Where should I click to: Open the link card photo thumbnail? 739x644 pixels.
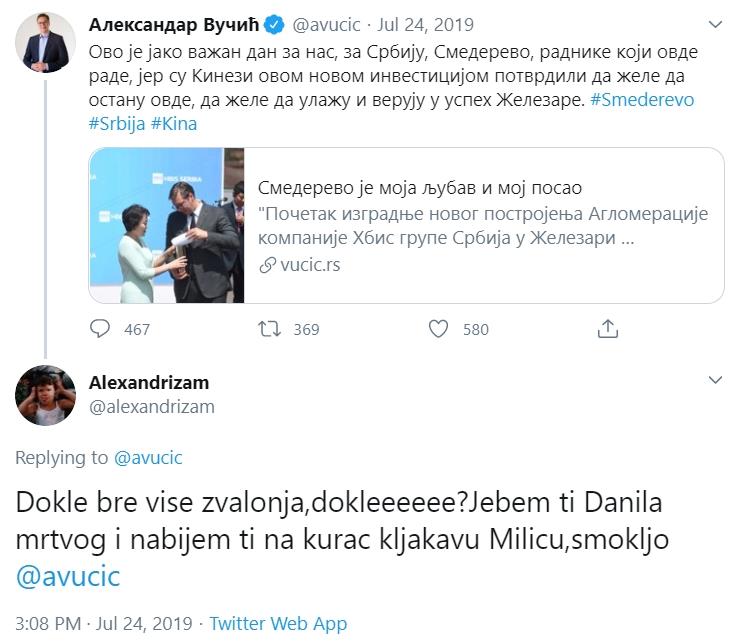point(167,225)
